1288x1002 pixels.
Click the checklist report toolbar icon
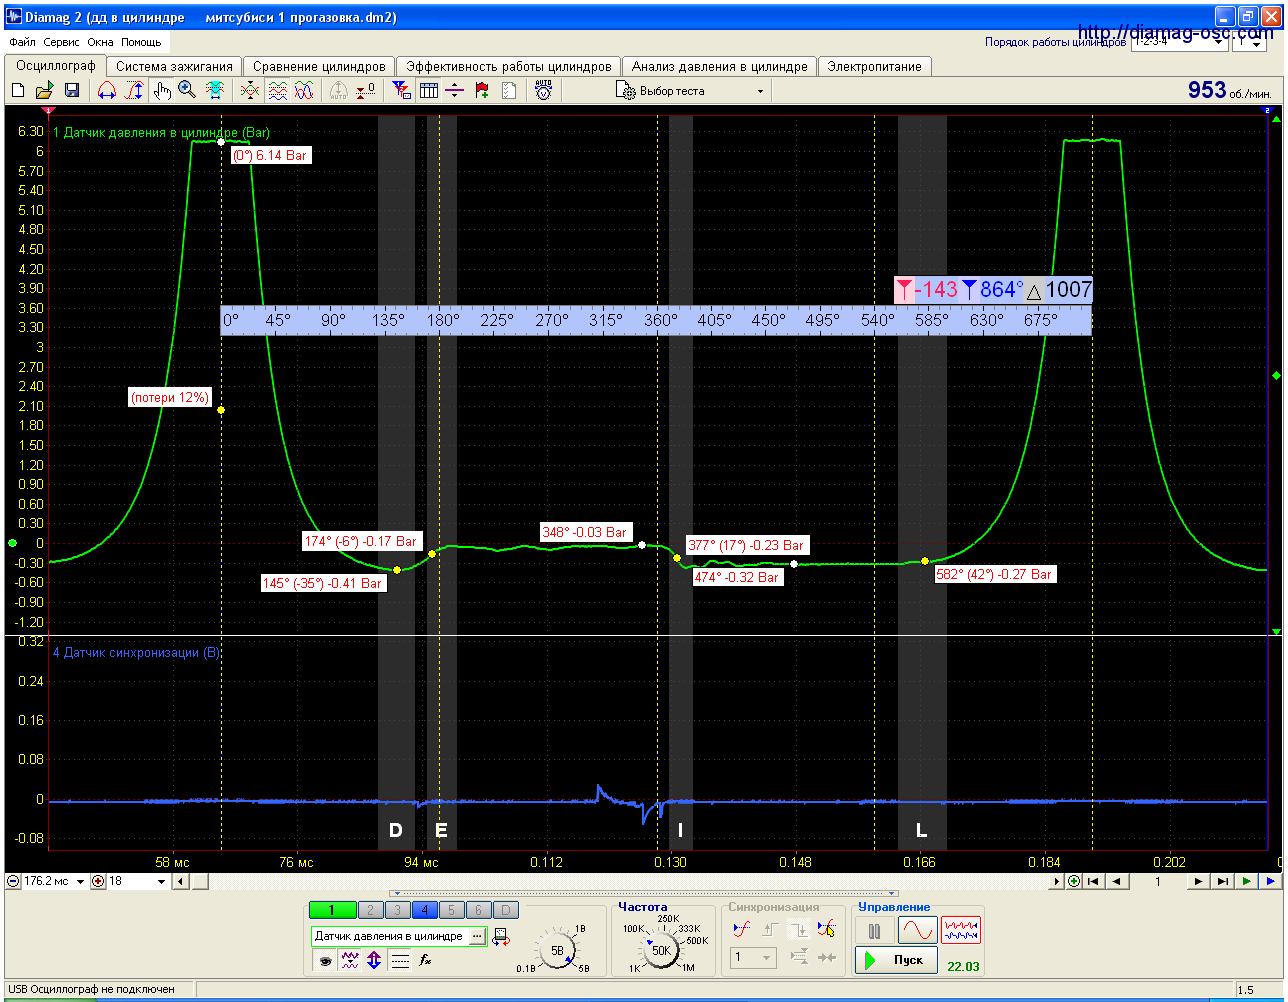coord(509,91)
